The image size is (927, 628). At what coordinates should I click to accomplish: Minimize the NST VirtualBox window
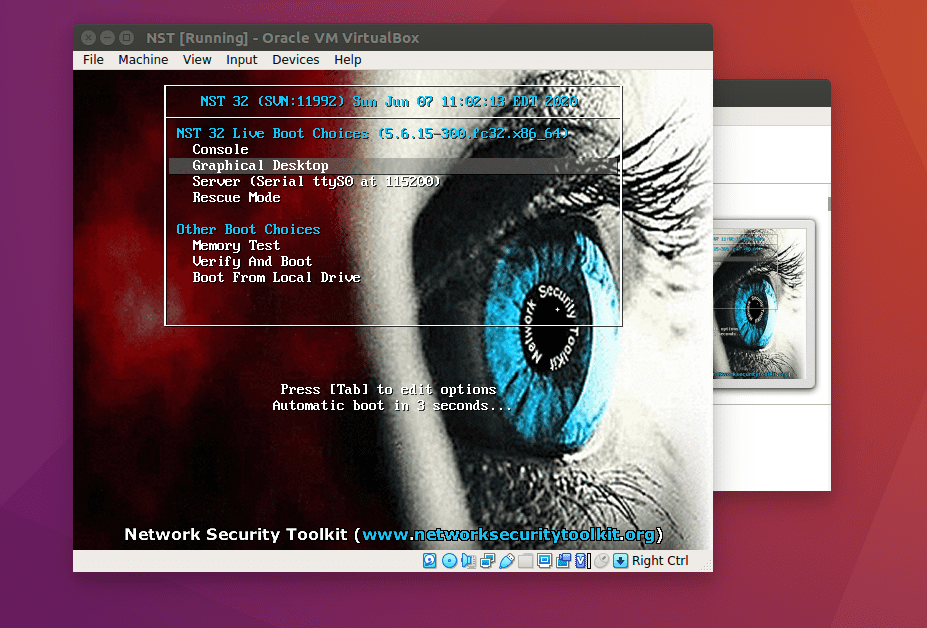(x=107, y=38)
